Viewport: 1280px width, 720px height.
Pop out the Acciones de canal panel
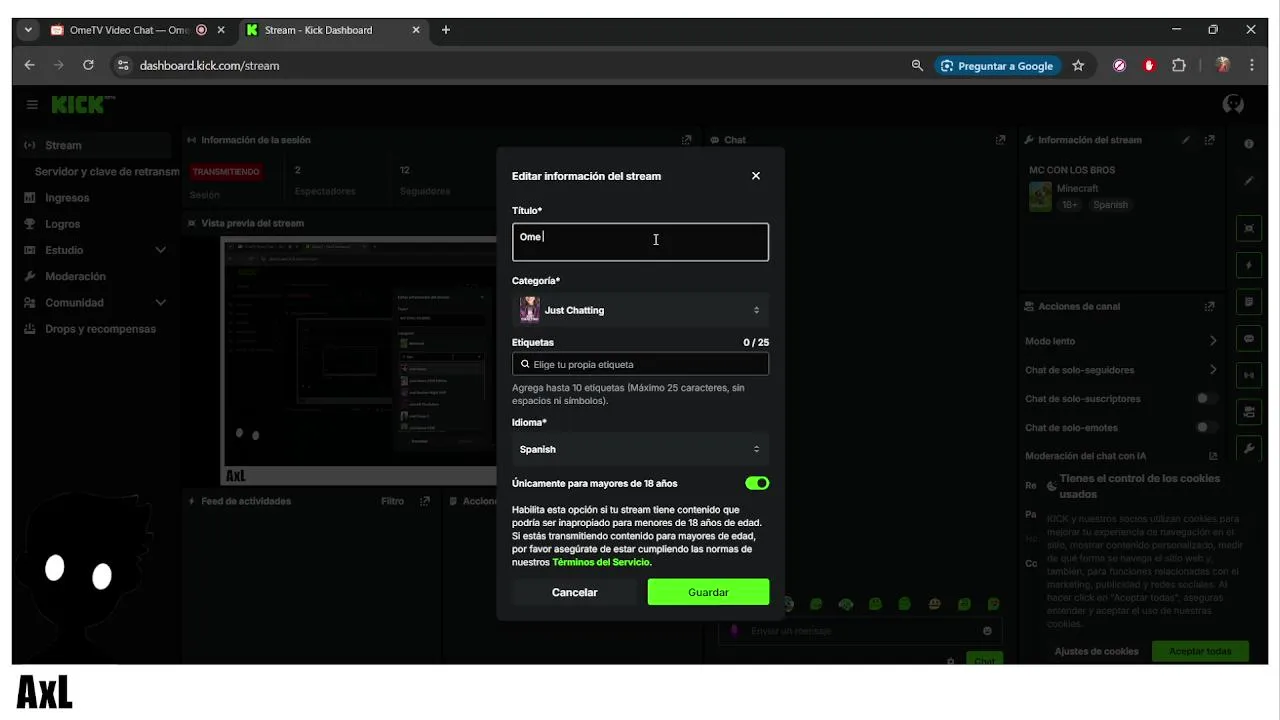point(1209,306)
